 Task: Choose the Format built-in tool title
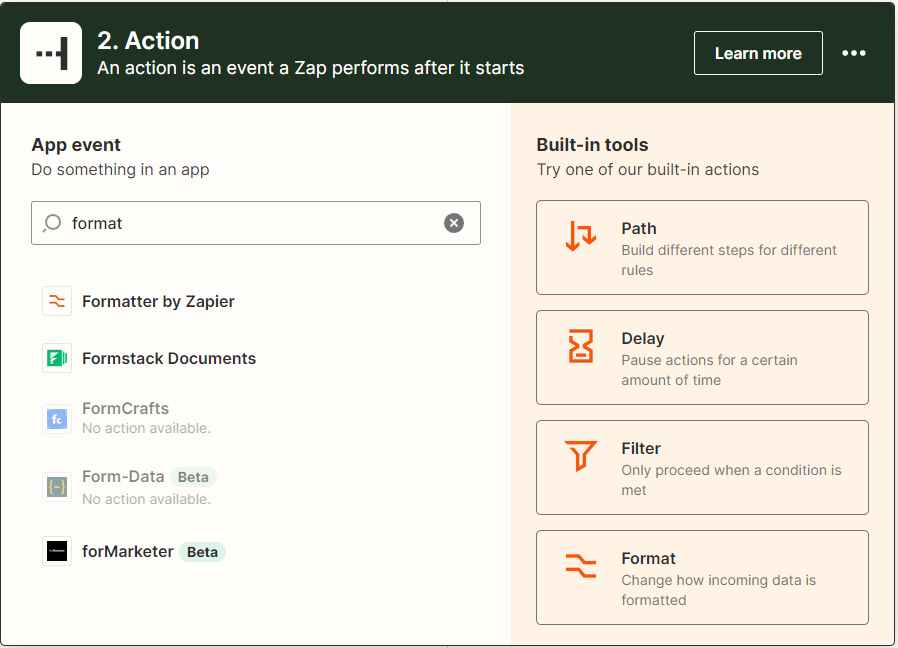pyautogui.click(x=648, y=559)
